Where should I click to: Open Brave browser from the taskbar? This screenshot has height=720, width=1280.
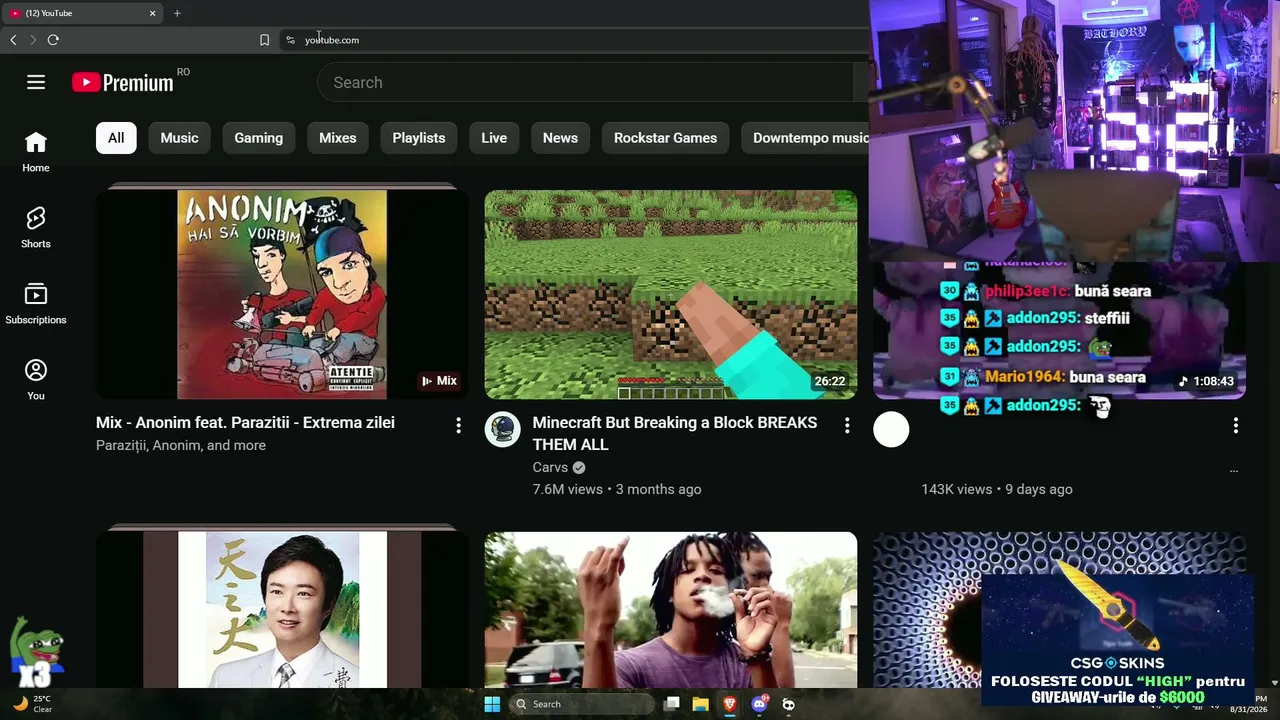730,704
